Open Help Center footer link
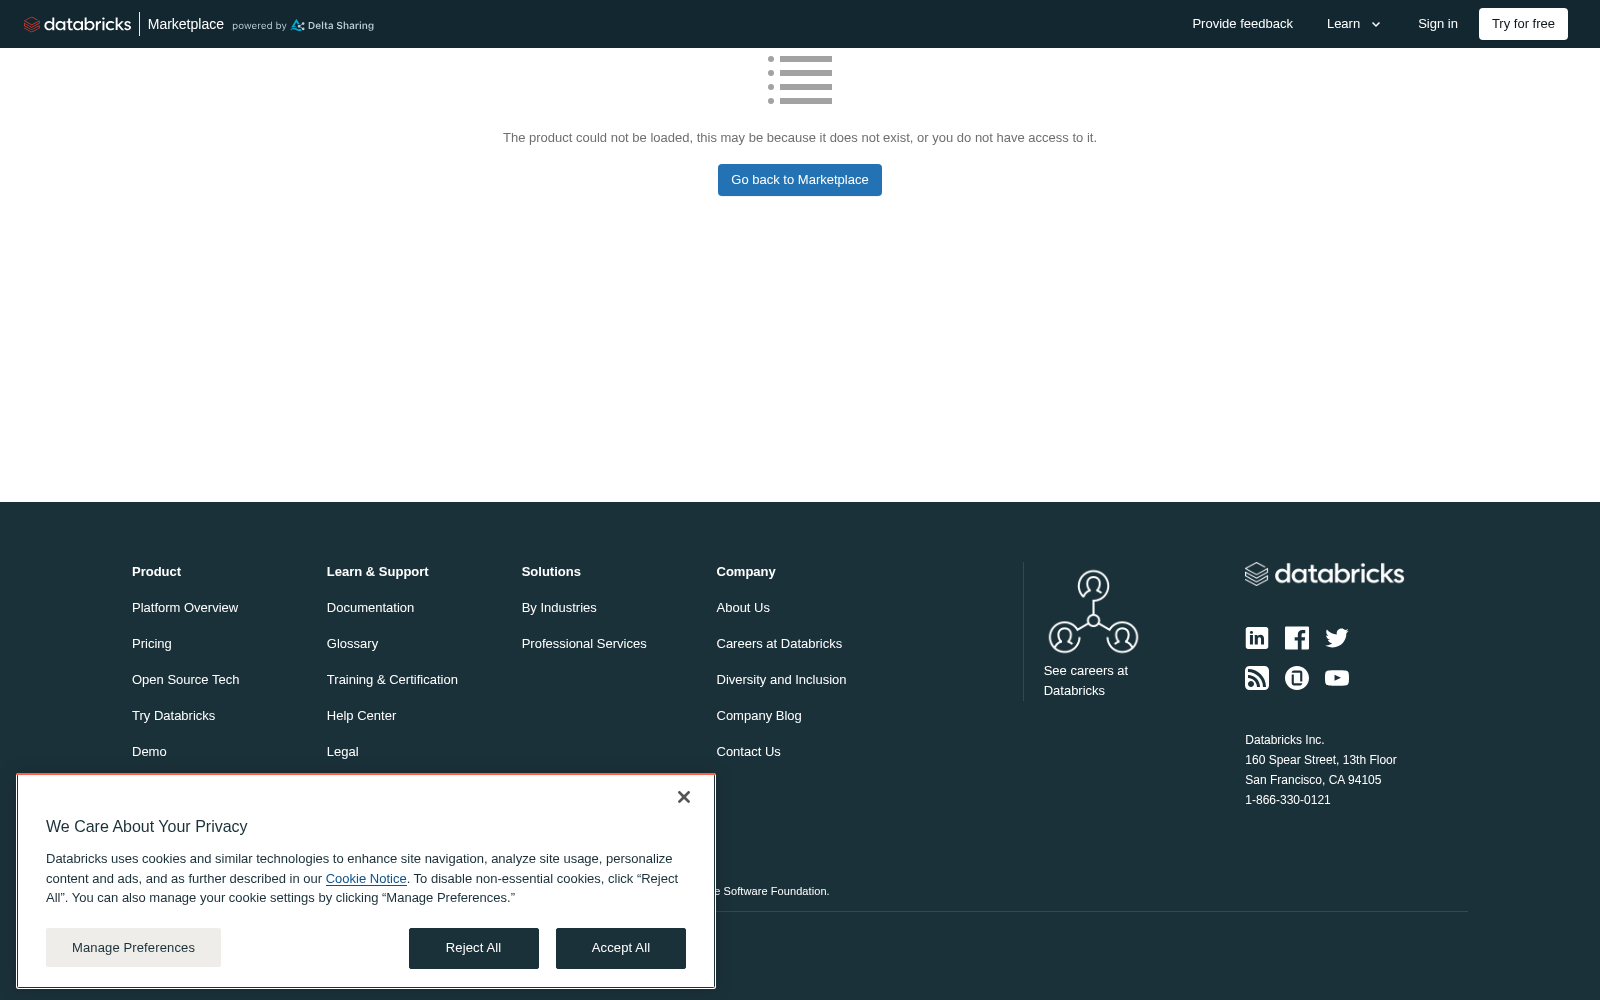 [x=361, y=716]
